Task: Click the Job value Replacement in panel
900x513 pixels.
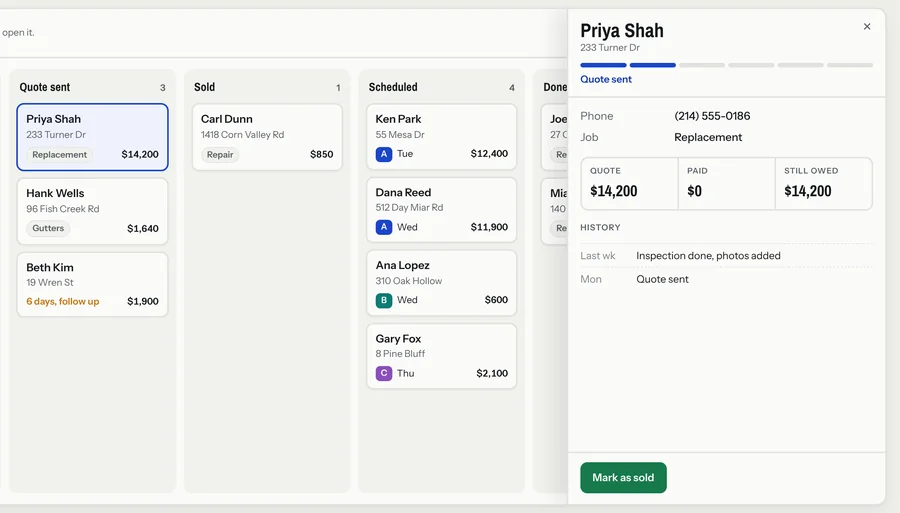Action: [708, 137]
